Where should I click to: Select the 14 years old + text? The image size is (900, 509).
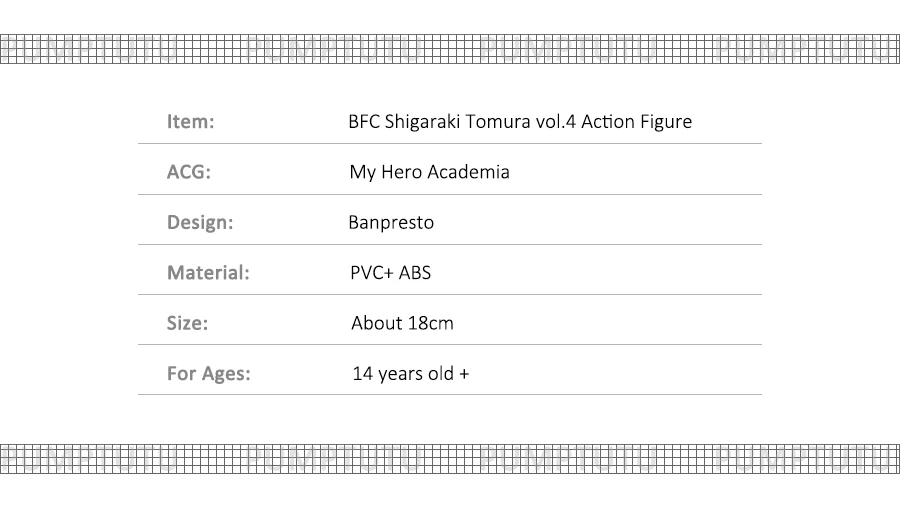410,374
